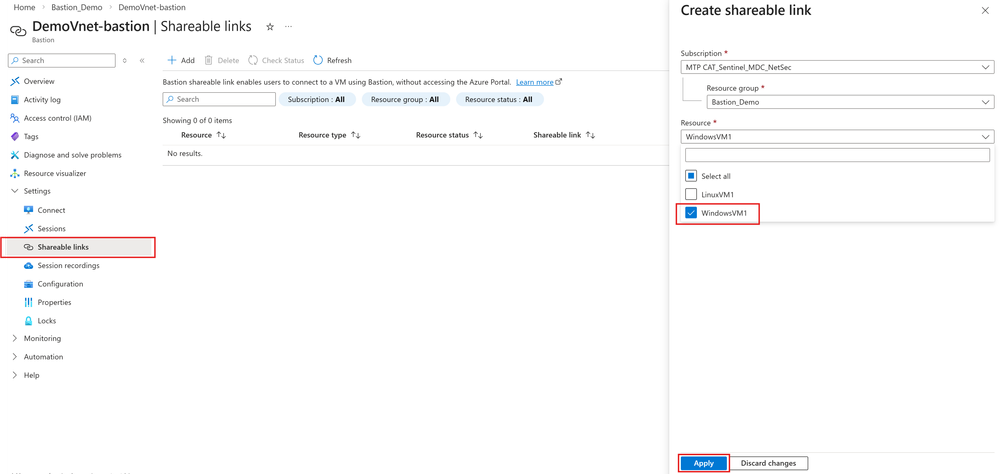Click the Refresh circular arrow icon
Viewport: 999px width, 474px height.
point(318,61)
